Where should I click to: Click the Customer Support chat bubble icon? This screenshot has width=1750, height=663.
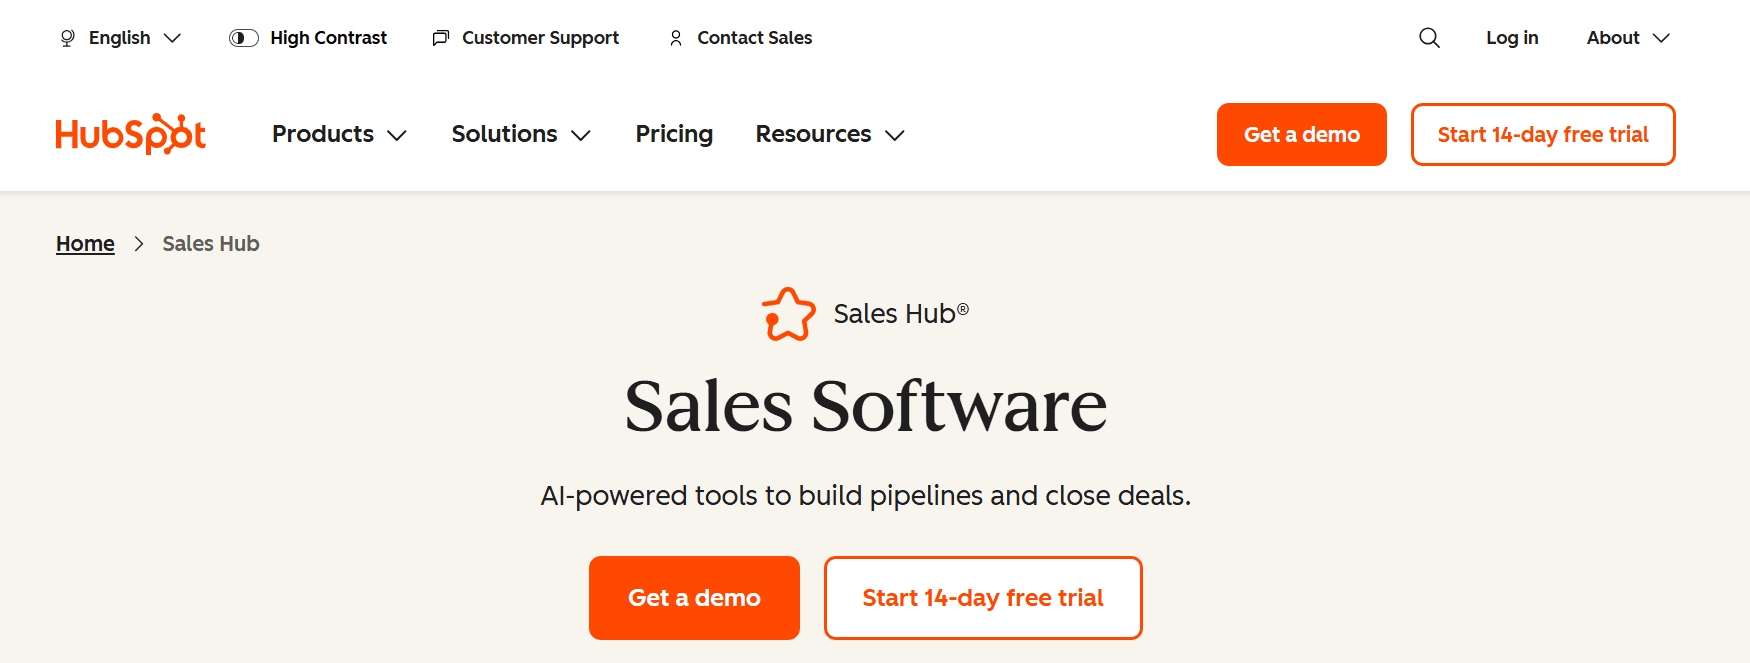pyautogui.click(x=440, y=37)
